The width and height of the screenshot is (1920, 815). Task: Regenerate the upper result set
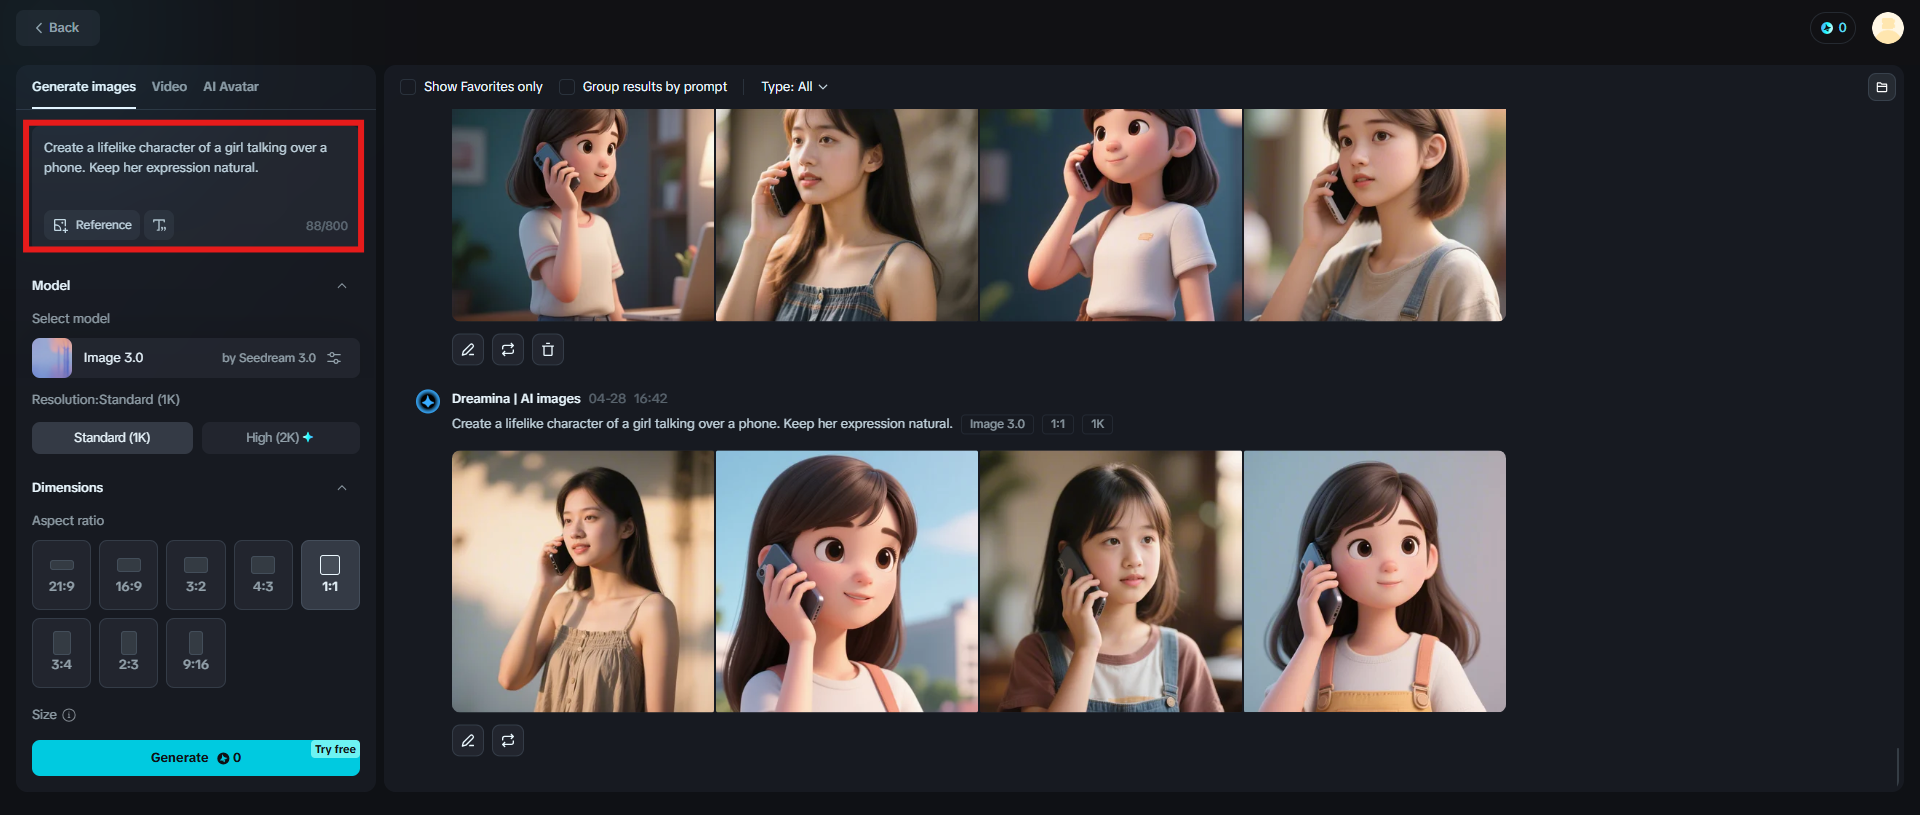[x=508, y=350]
